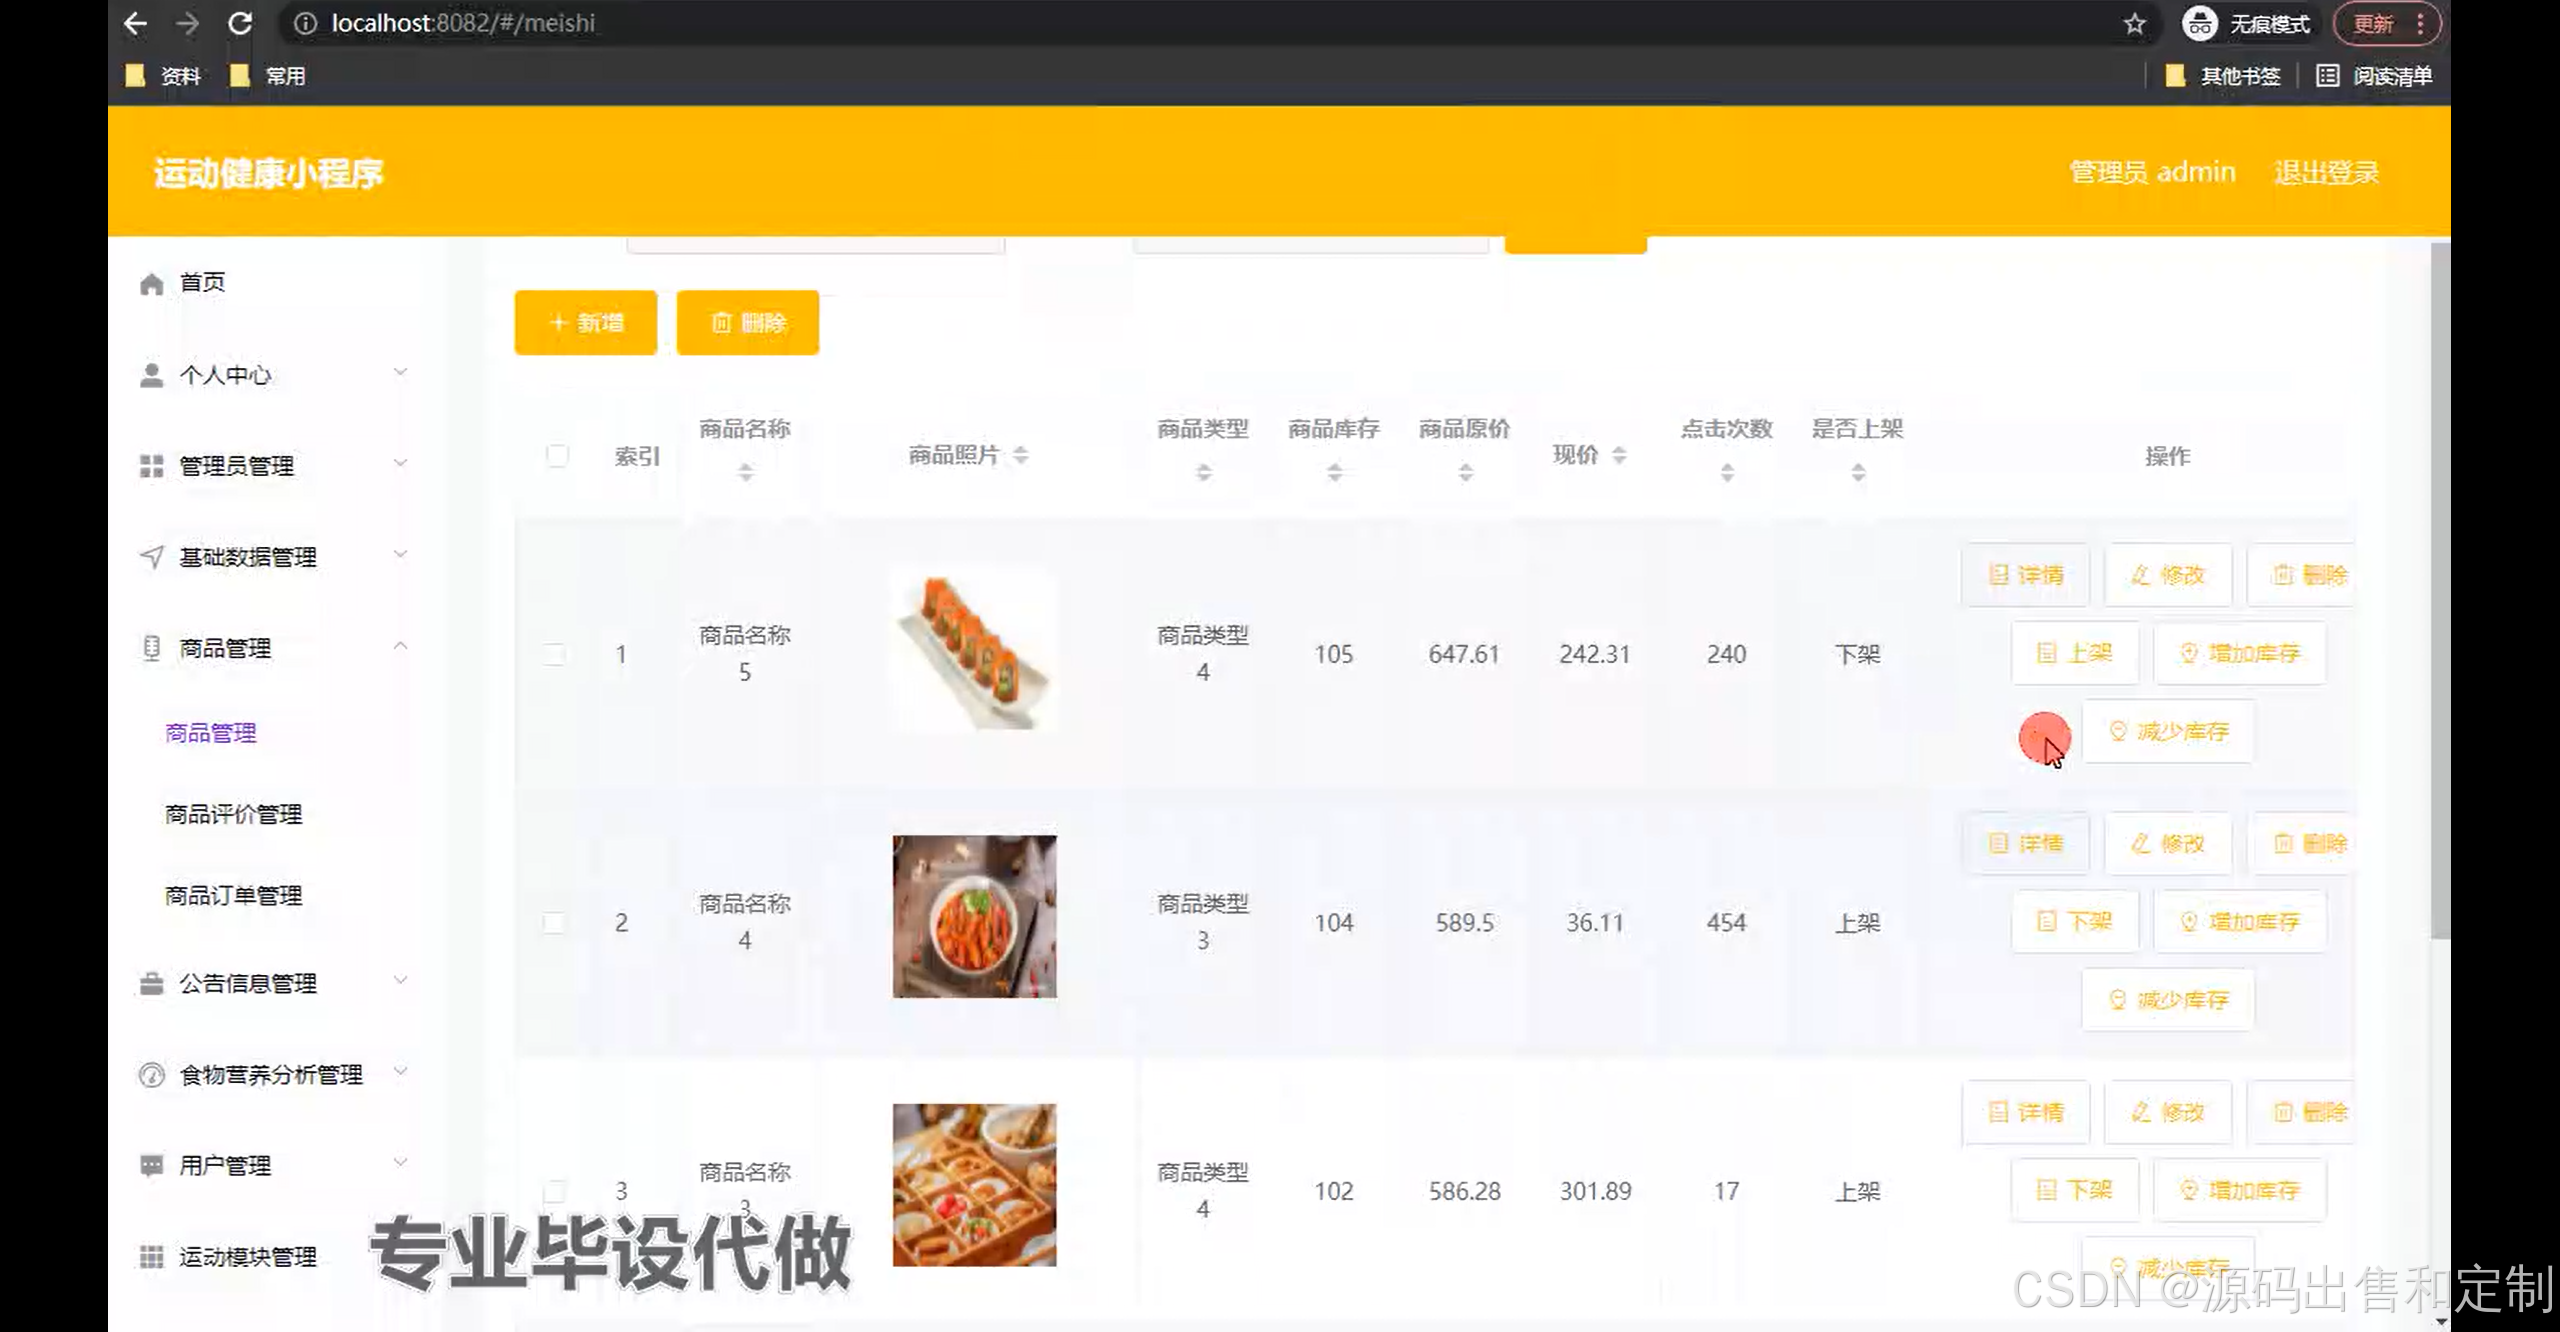The height and width of the screenshot is (1332, 2560).
Task: Open 商品评价管理 submenu item
Action: pyautogui.click(x=233, y=814)
